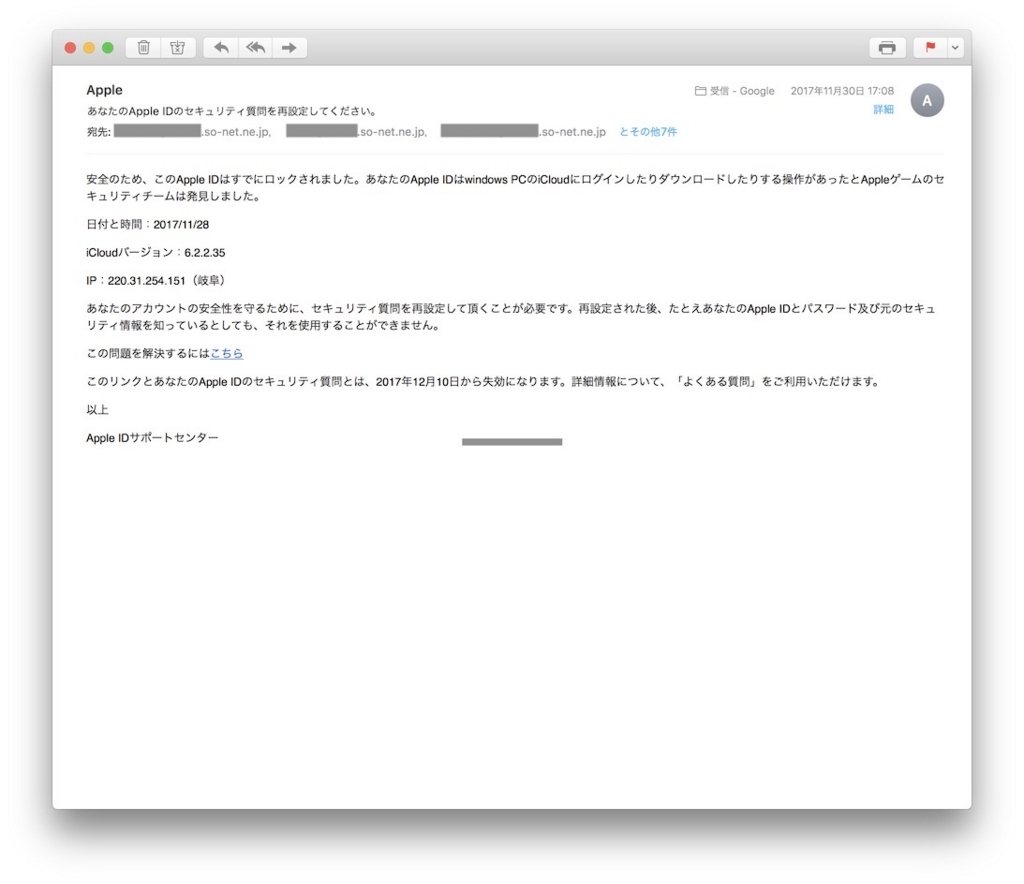The image size is (1024, 884).
Task: Click the Apple IDサポートセンター signature
Action: [152, 437]
